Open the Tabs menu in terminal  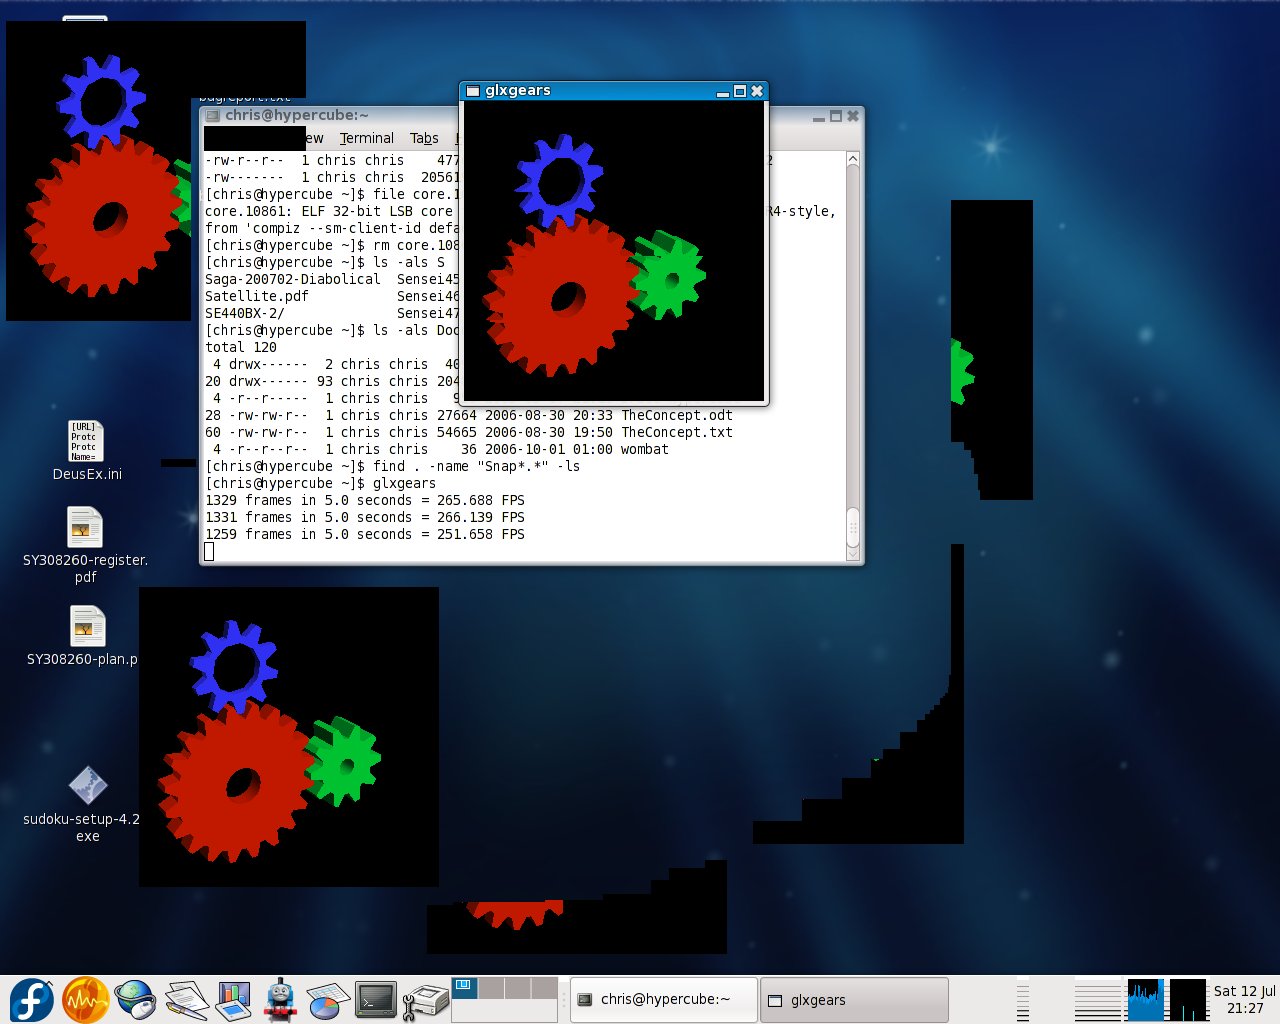[424, 138]
